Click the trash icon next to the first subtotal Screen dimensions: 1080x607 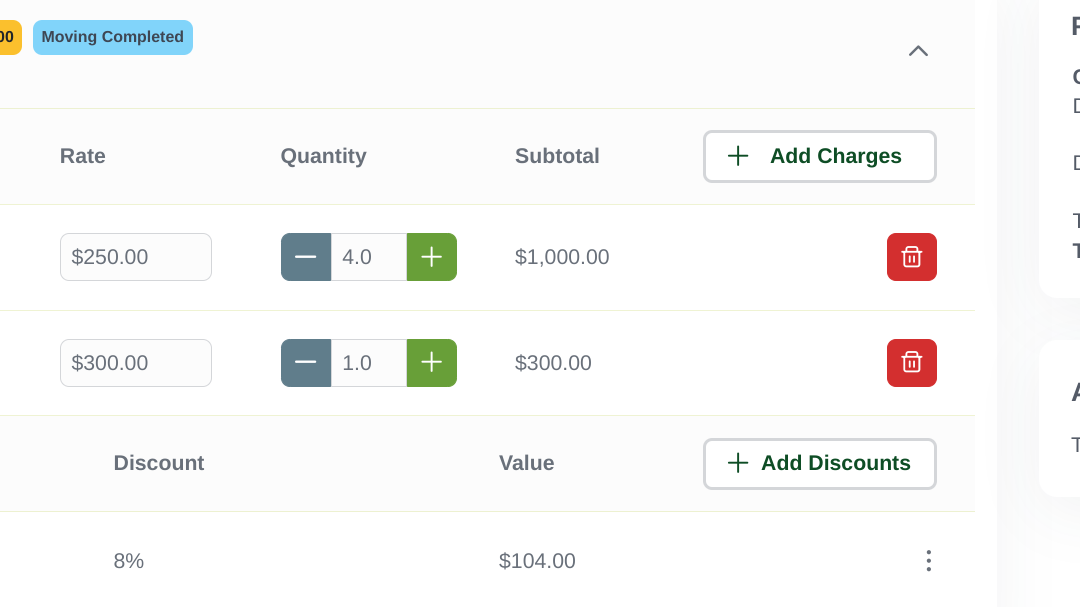click(x=911, y=257)
